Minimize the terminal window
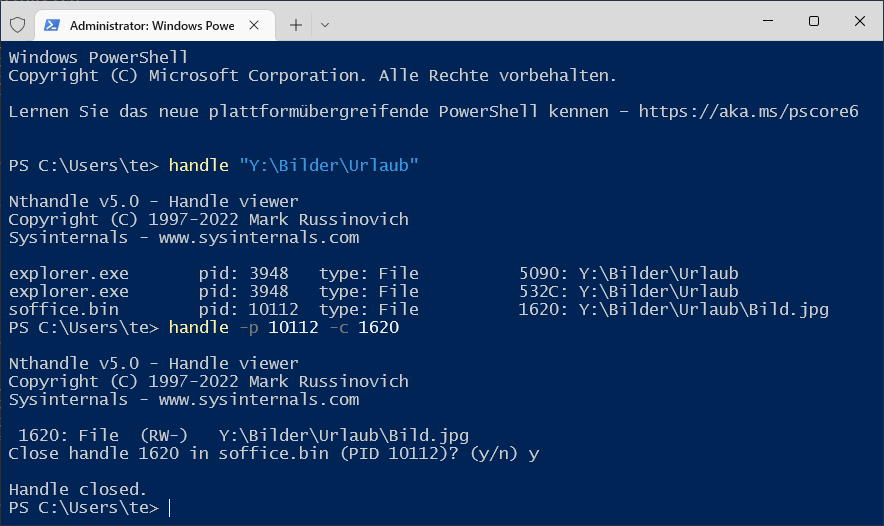 coord(768,21)
